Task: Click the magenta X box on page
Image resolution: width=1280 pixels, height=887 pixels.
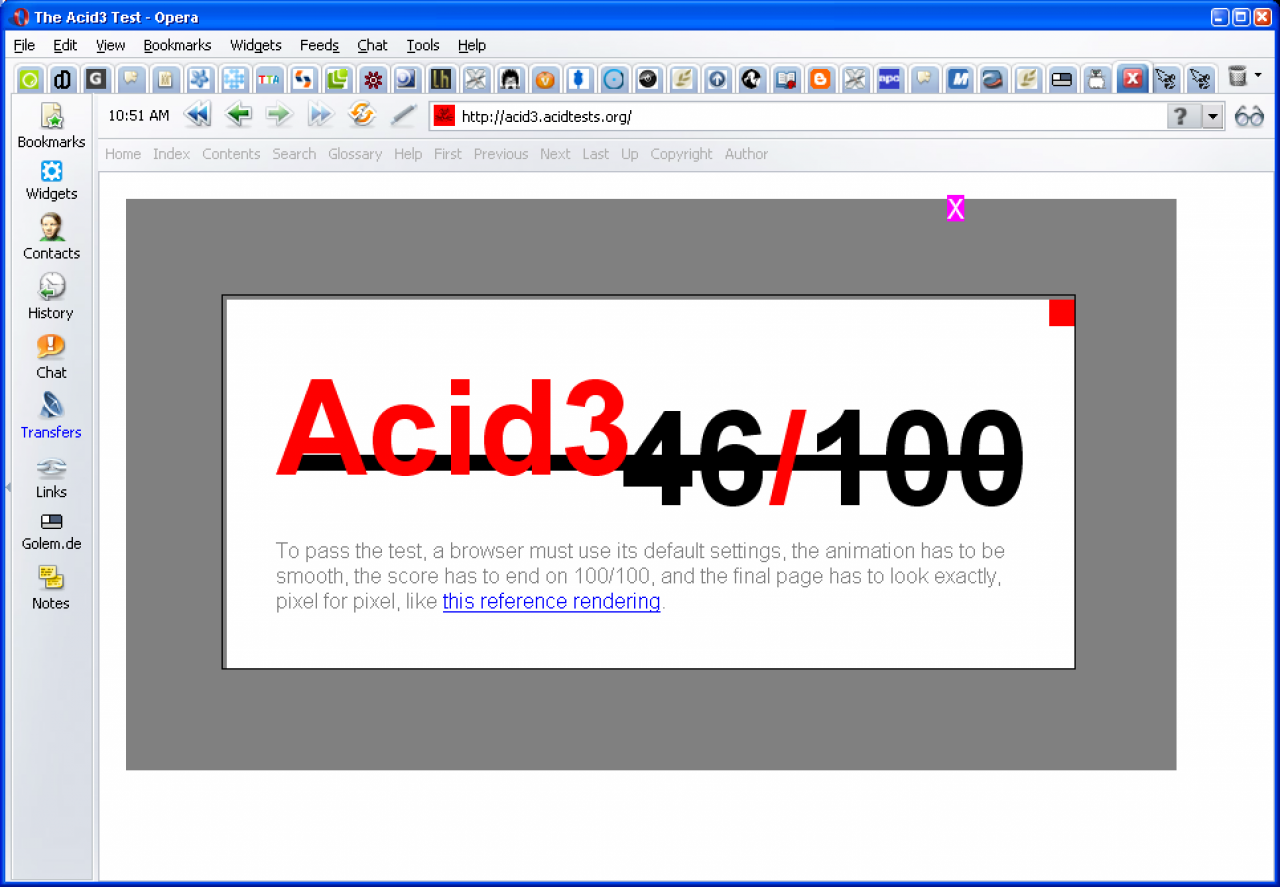Action: click(x=955, y=208)
